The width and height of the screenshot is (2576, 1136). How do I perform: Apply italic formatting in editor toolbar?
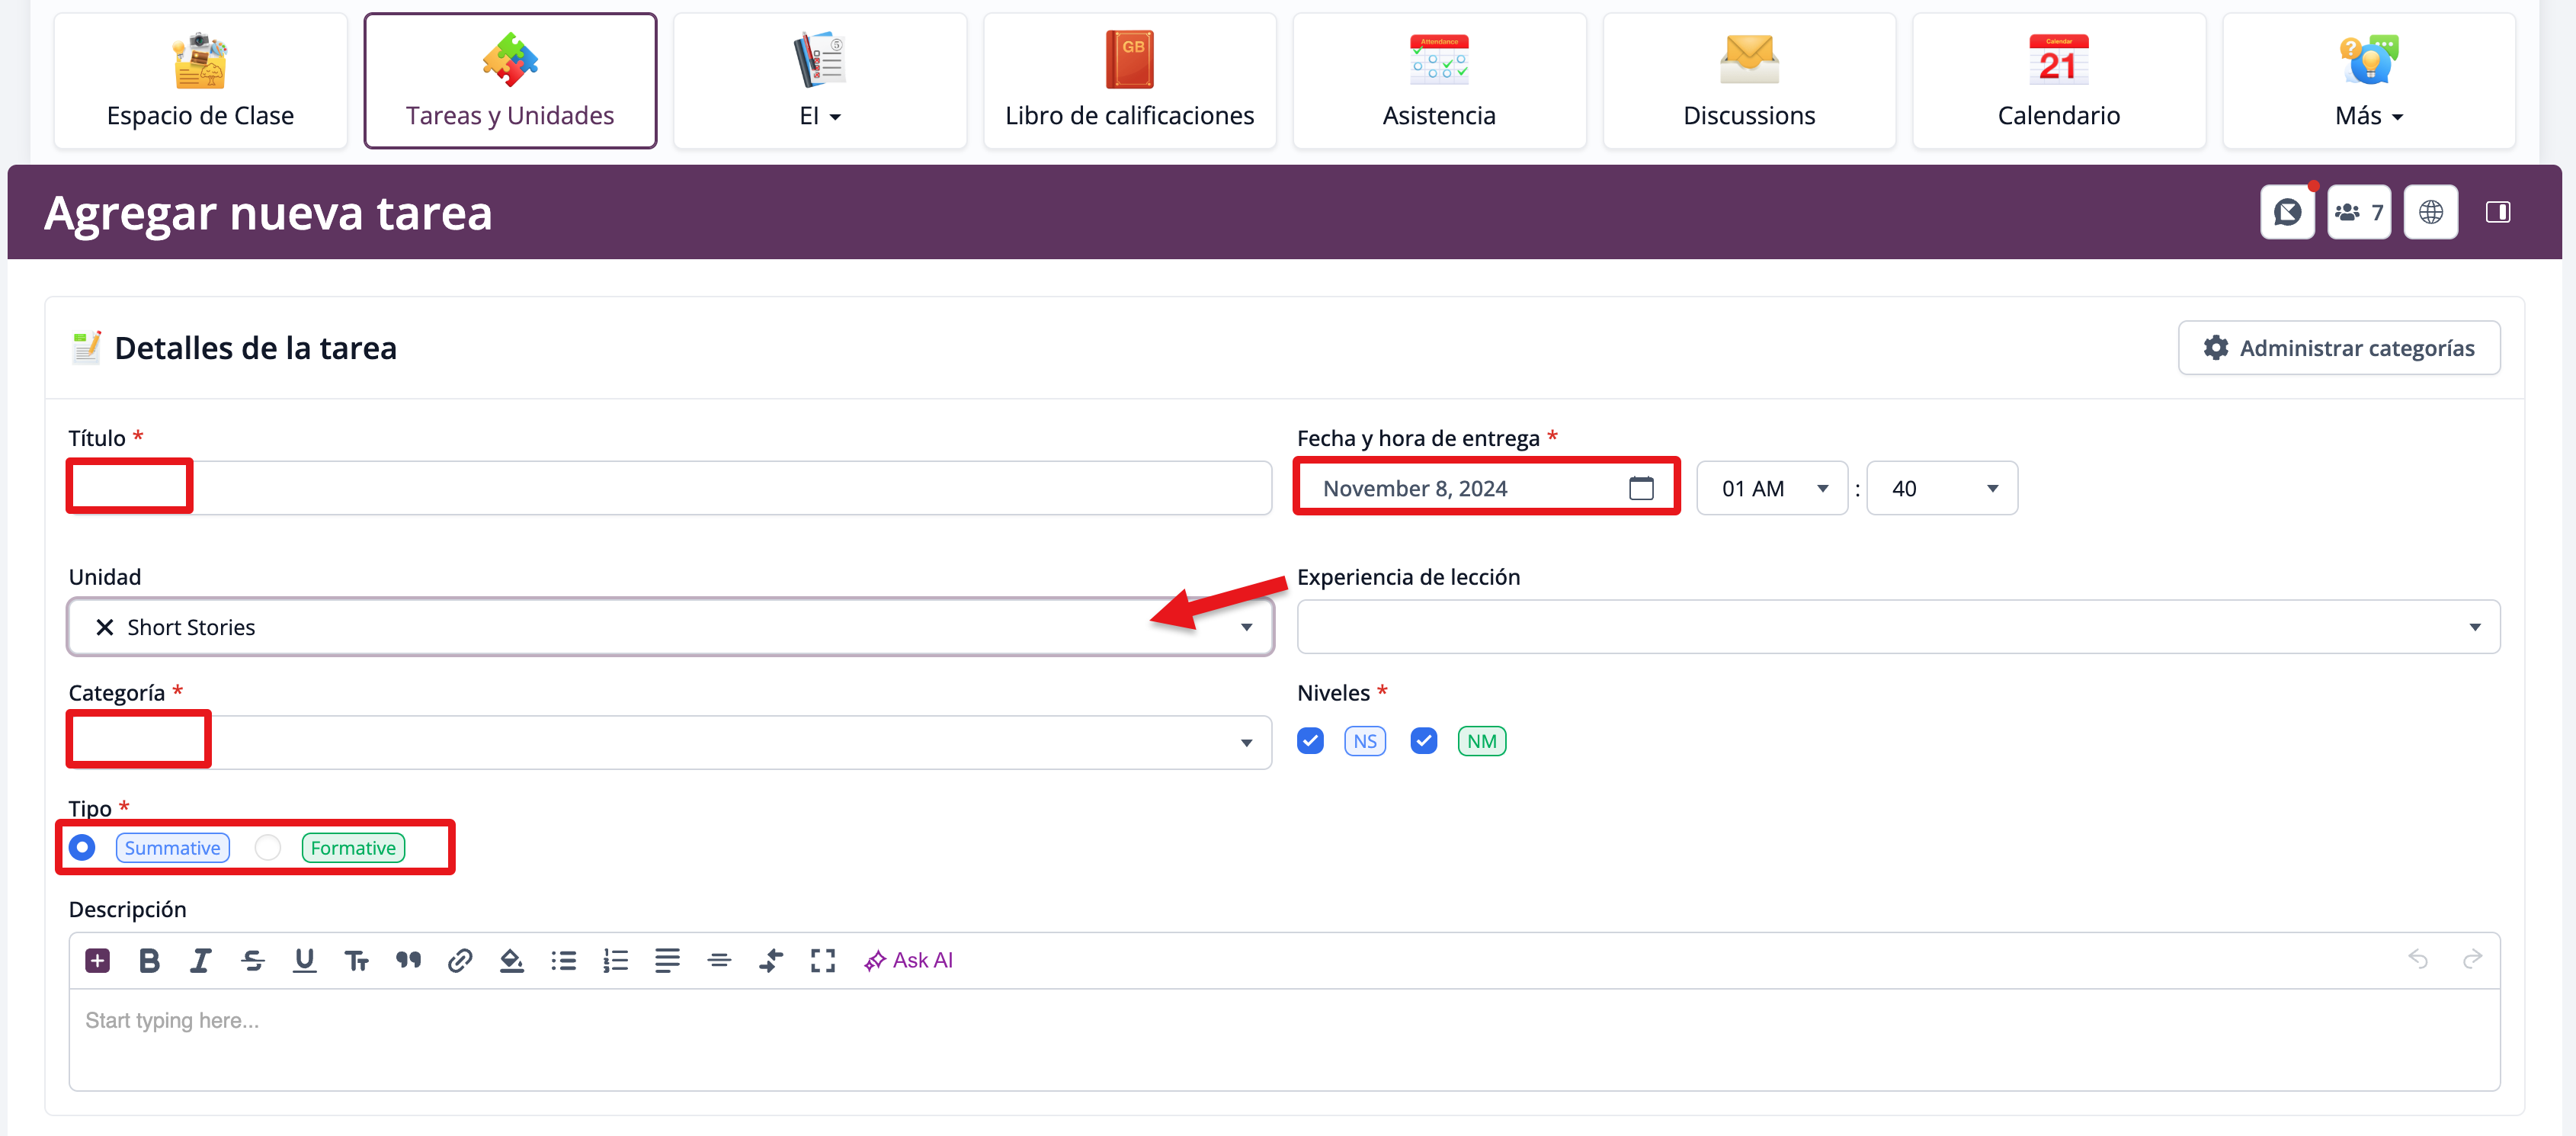(200, 960)
